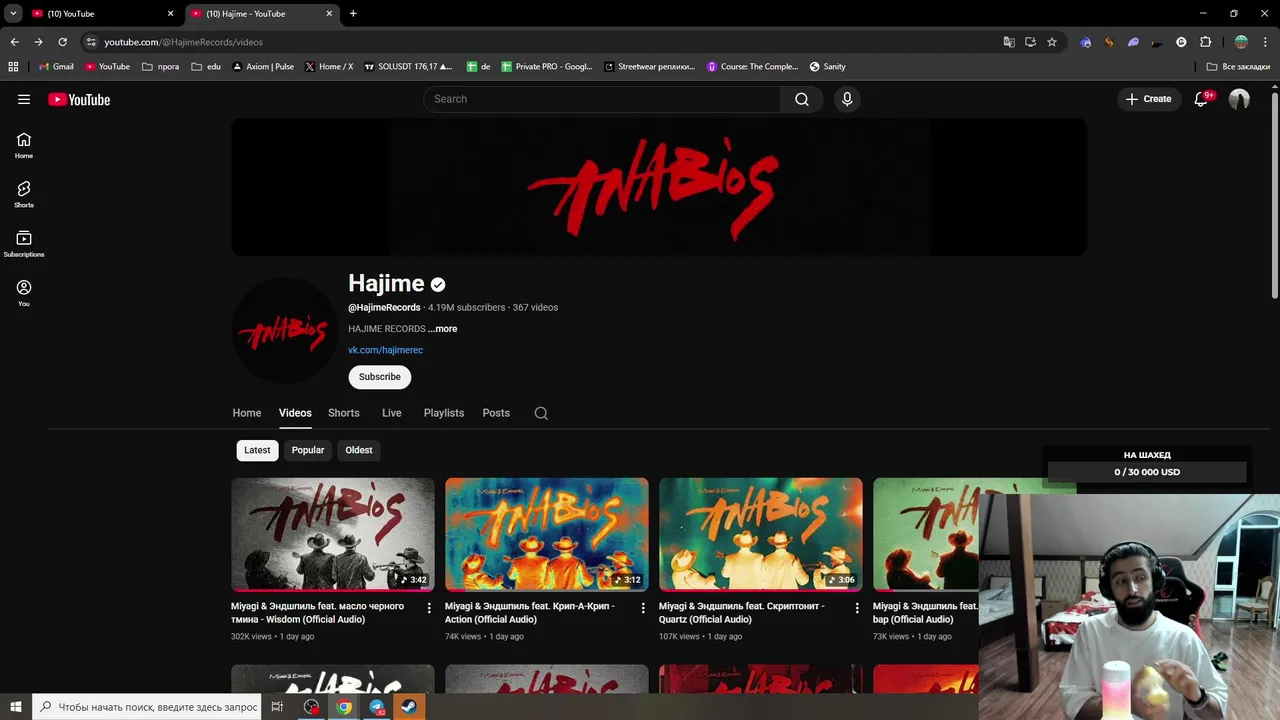1280x720 pixels.
Task: Open the edu bookmarks folder
Action: [206, 67]
